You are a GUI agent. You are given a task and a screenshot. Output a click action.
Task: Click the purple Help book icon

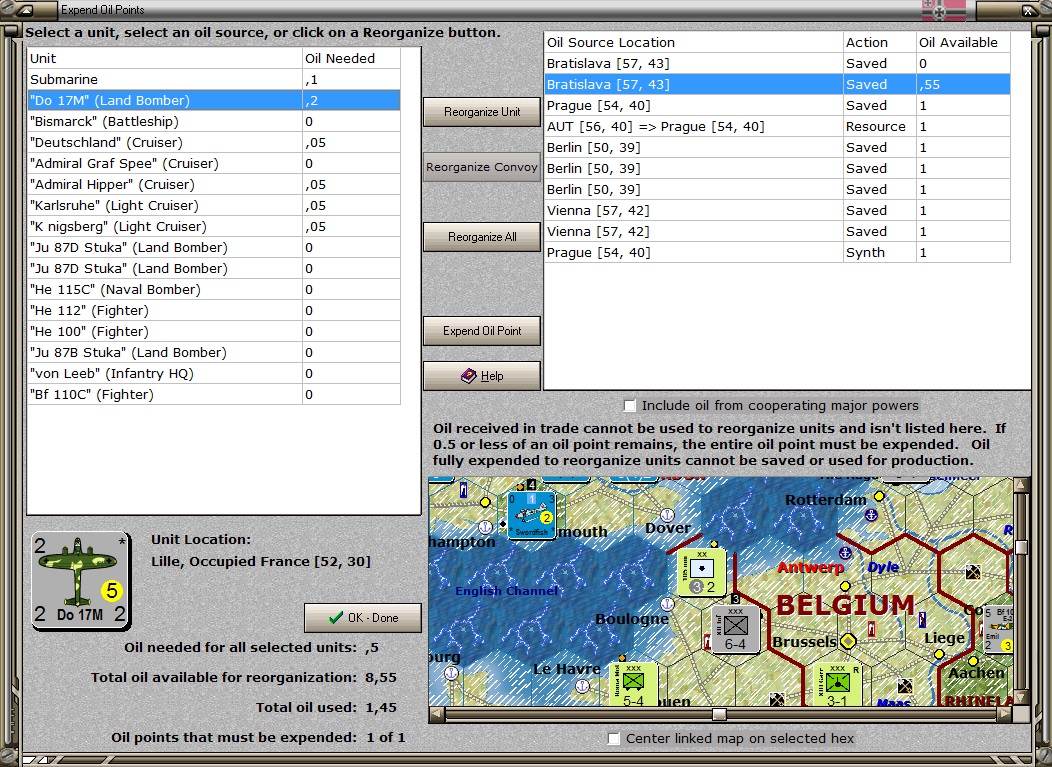click(468, 376)
